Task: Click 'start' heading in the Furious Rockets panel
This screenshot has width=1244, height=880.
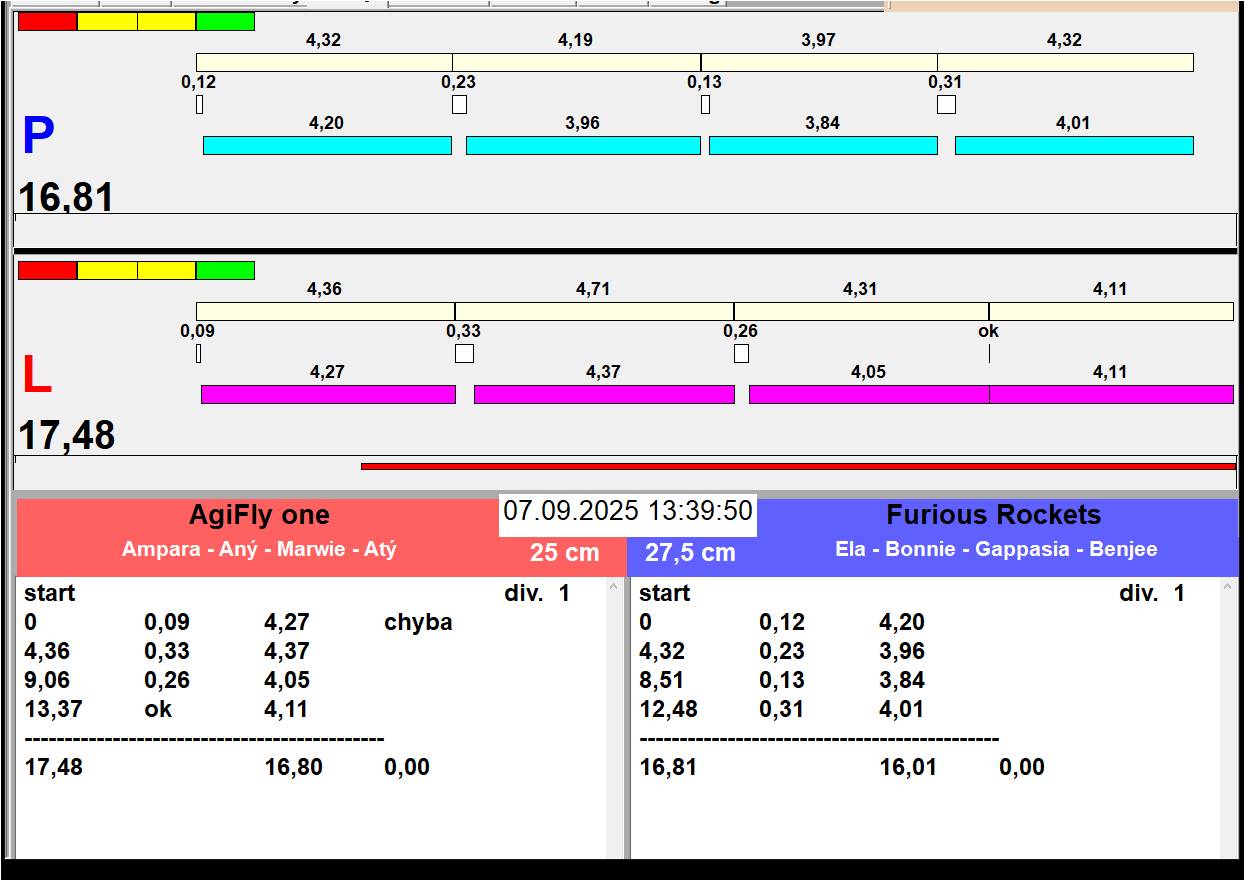Action: coord(665,593)
